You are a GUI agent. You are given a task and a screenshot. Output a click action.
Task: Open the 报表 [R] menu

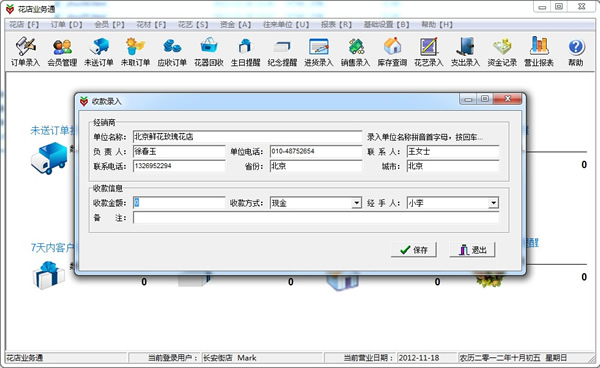pyautogui.click(x=336, y=25)
